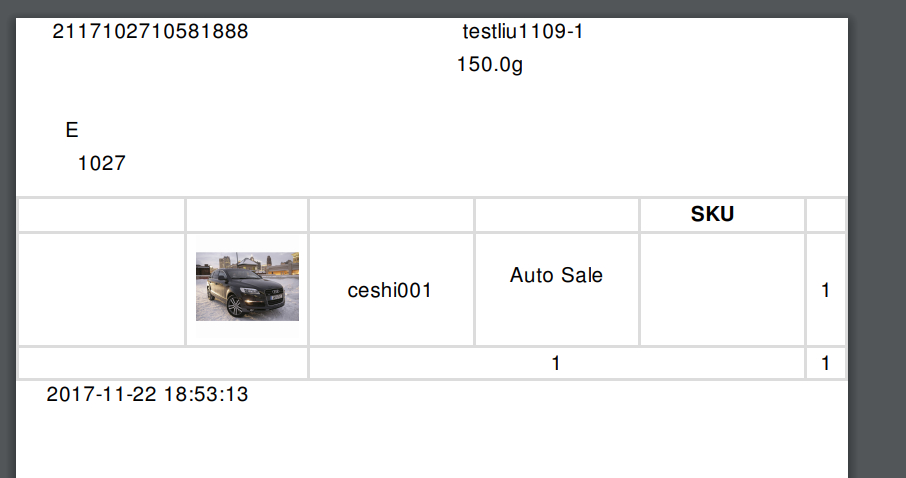
Task: Click the letter E label
Action: [x=72, y=130]
